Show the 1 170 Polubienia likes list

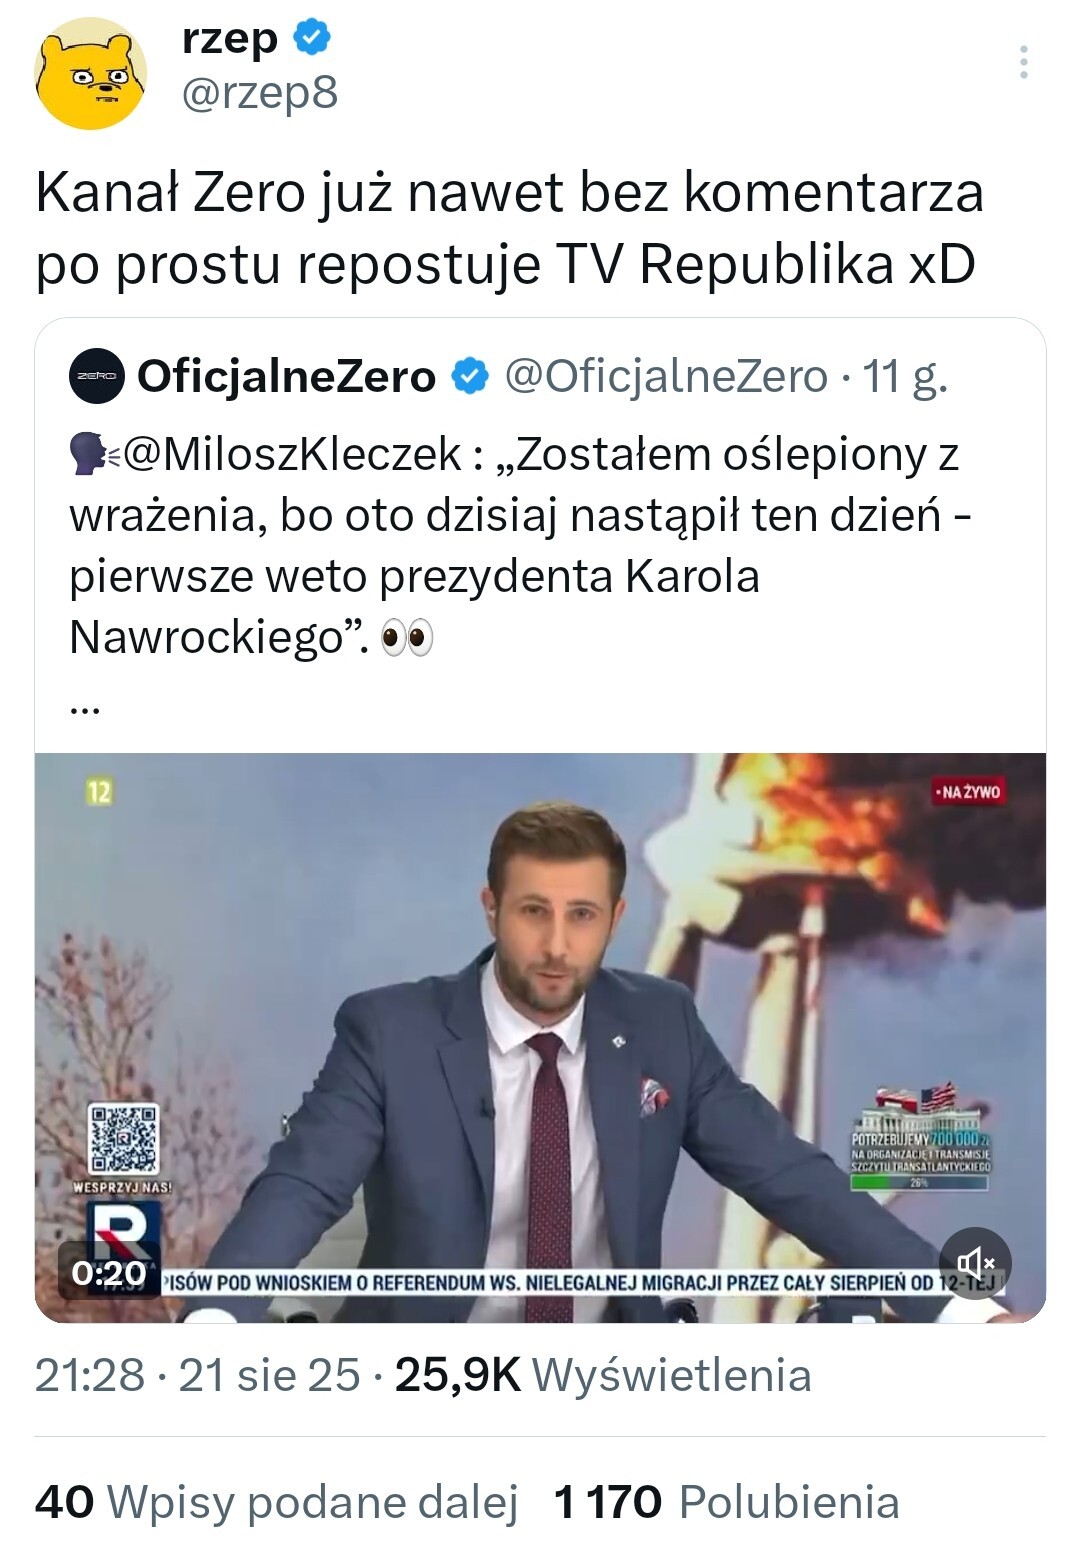726,1502
